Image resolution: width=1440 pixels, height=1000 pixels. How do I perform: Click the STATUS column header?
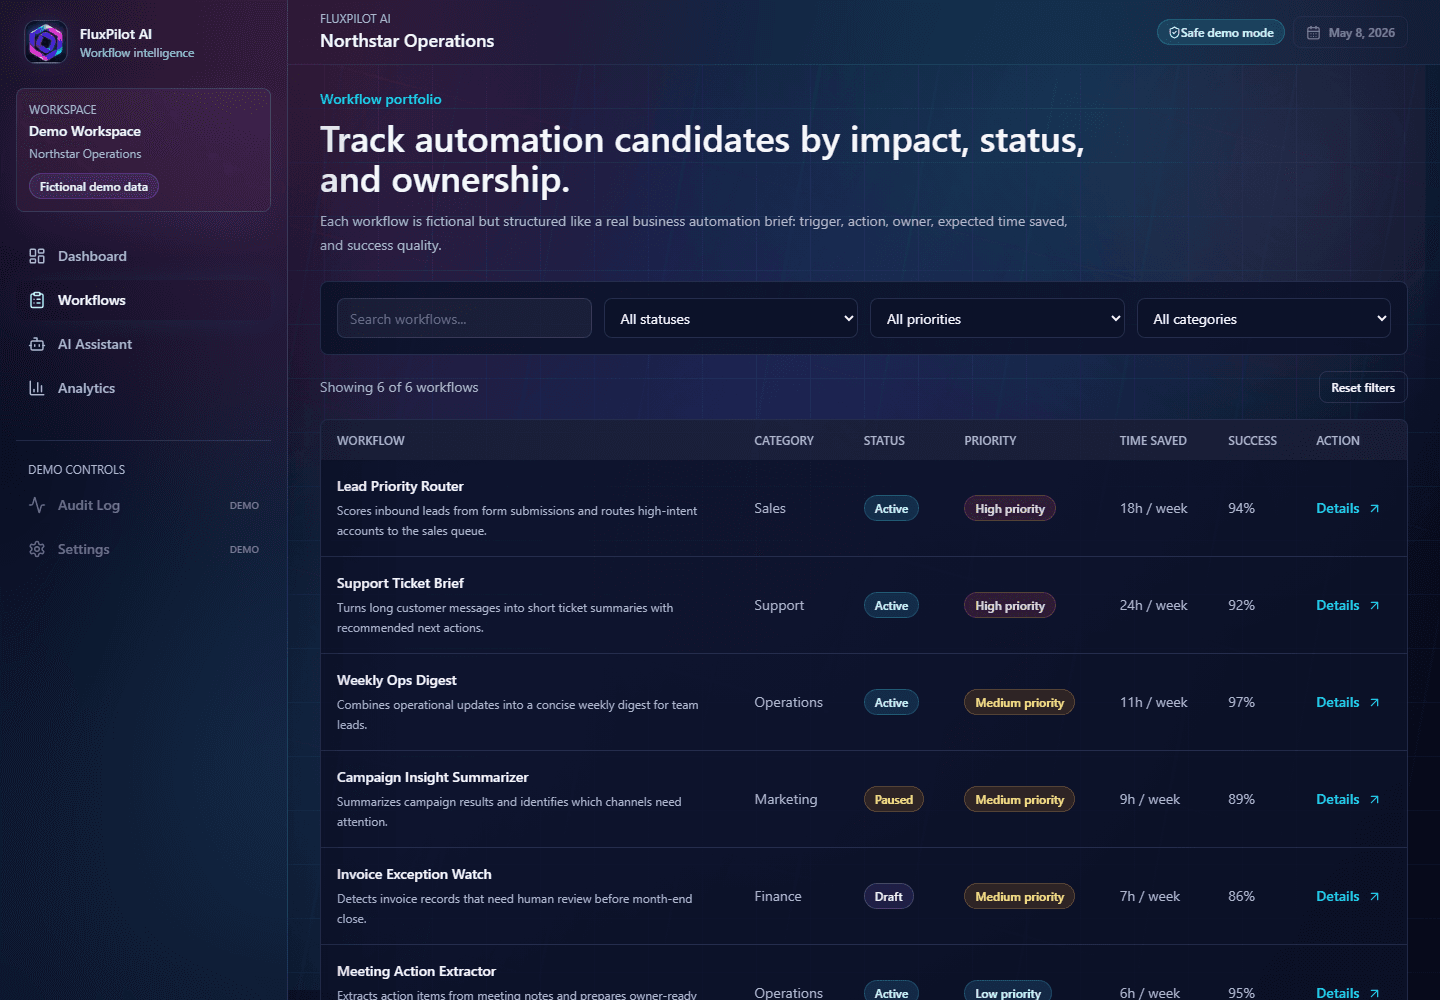(x=884, y=441)
